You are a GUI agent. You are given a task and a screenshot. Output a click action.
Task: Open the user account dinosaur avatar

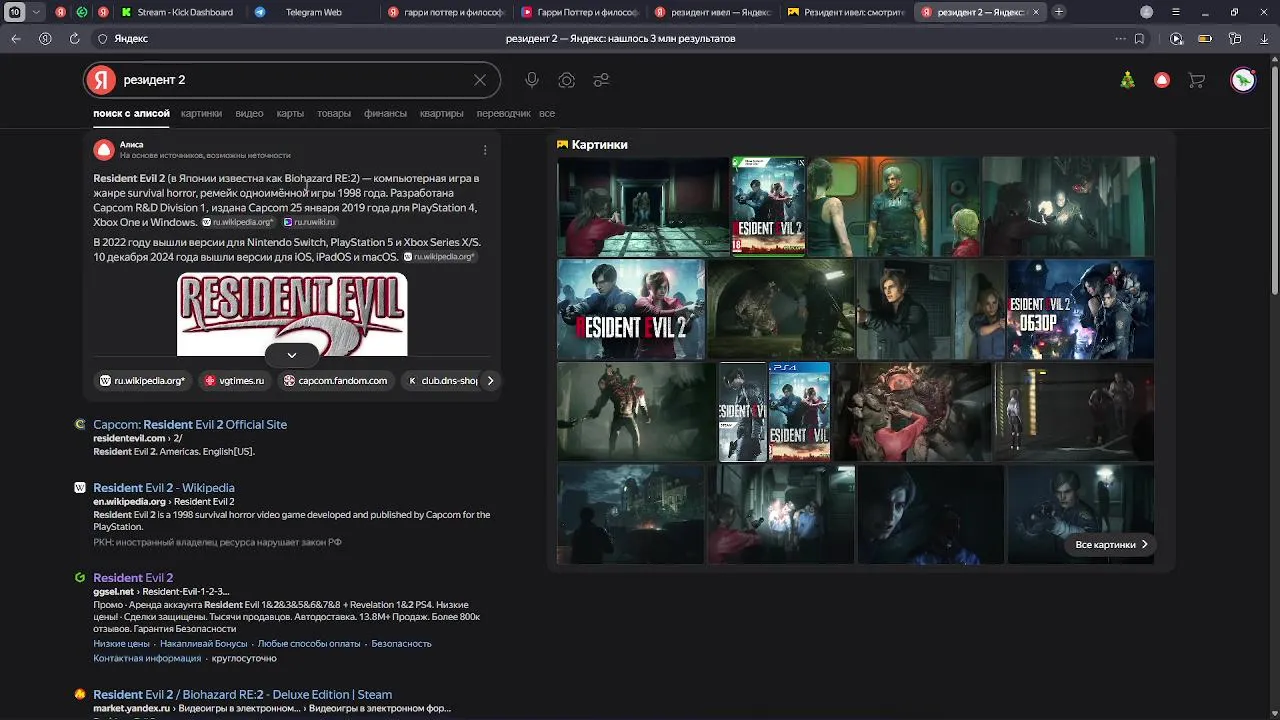coord(1243,80)
